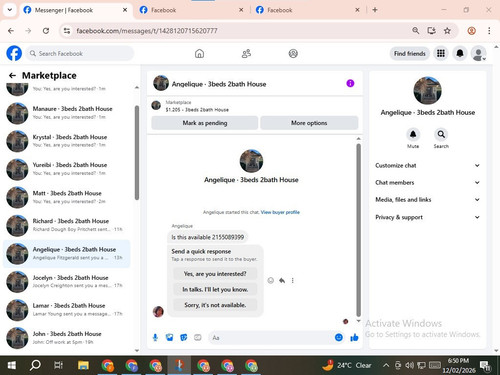Image resolution: width=500 pixels, height=375 pixels.
Task: Mute the chat with the bell icon
Action: point(413,134)
